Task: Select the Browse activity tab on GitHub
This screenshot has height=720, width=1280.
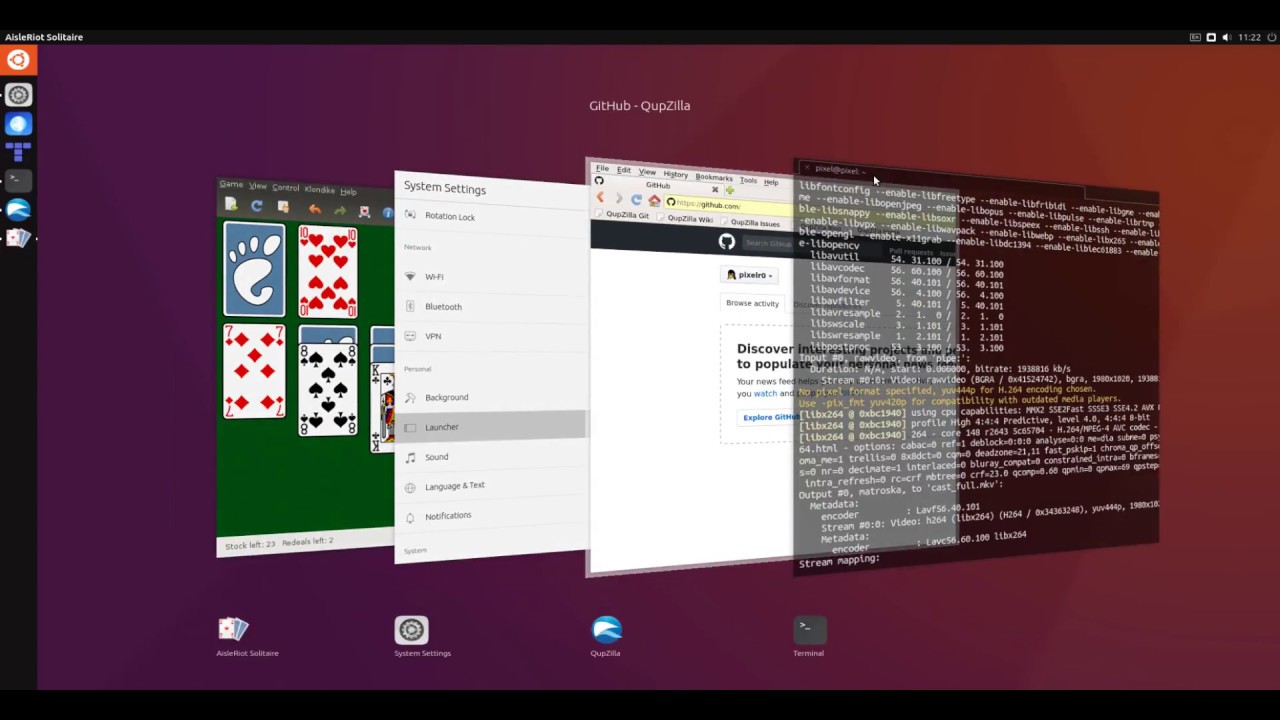Action: coord(752,303)
